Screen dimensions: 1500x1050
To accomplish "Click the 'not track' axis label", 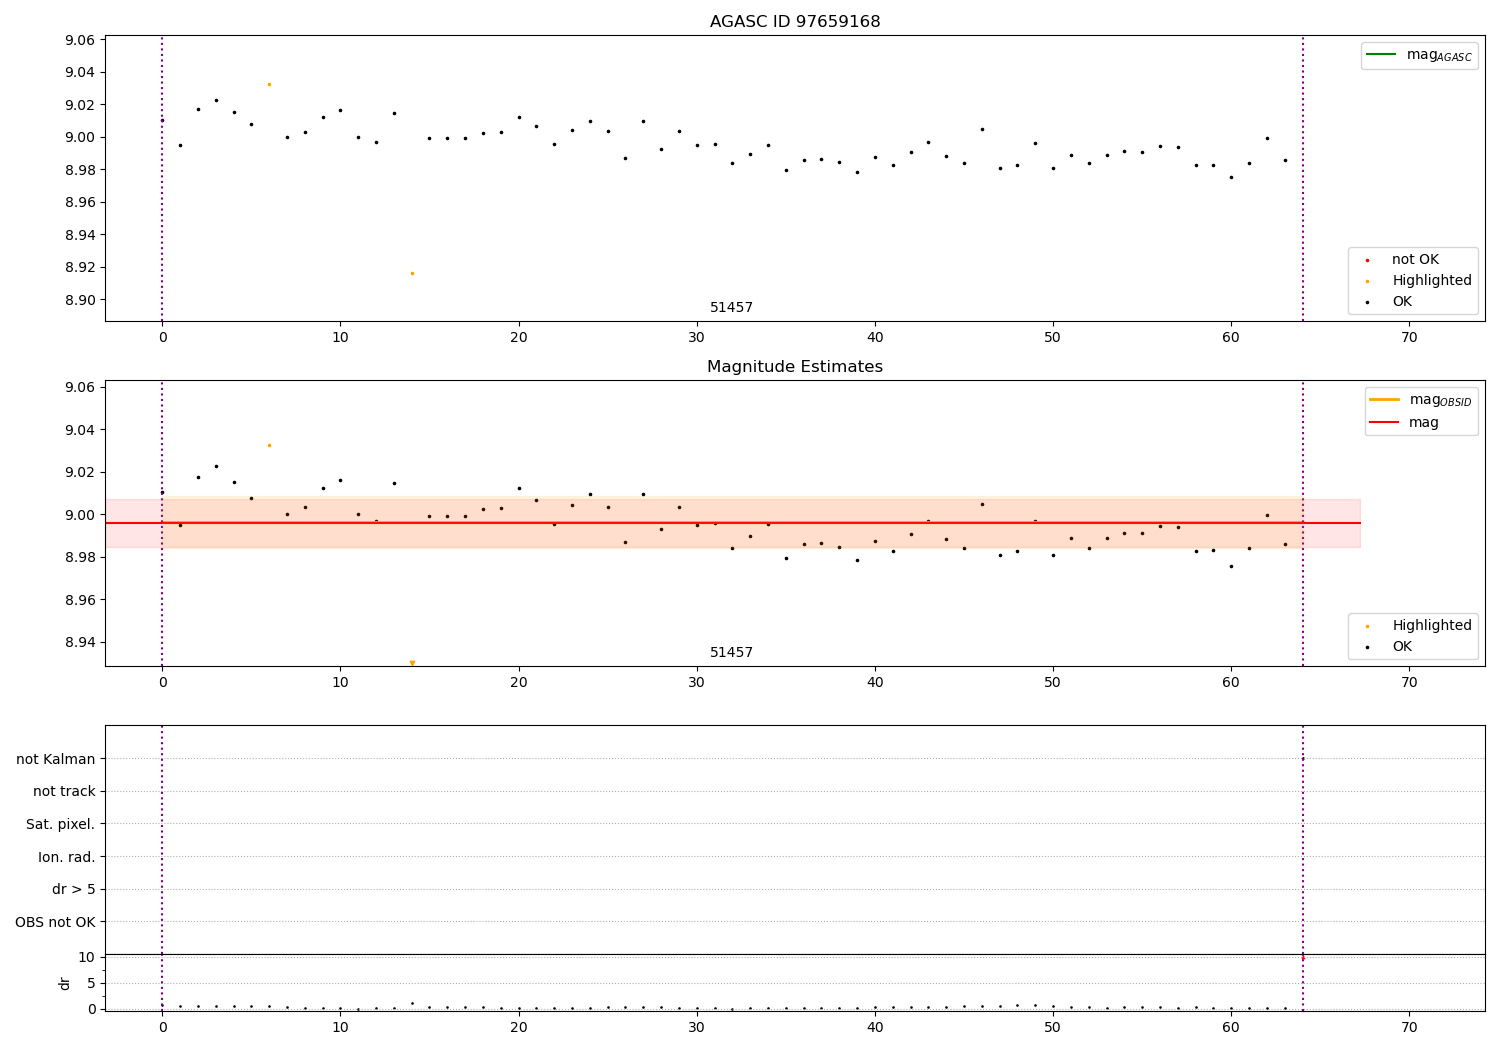I will tap(64, 792).
